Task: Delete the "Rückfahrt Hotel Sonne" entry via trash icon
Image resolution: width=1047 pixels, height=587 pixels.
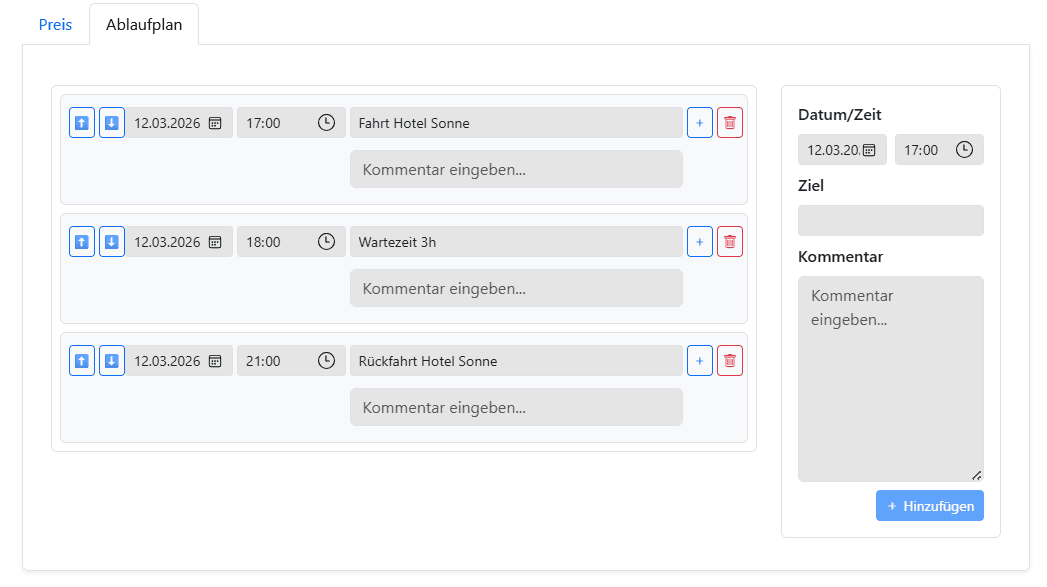Action: click(x=729, y=360)
